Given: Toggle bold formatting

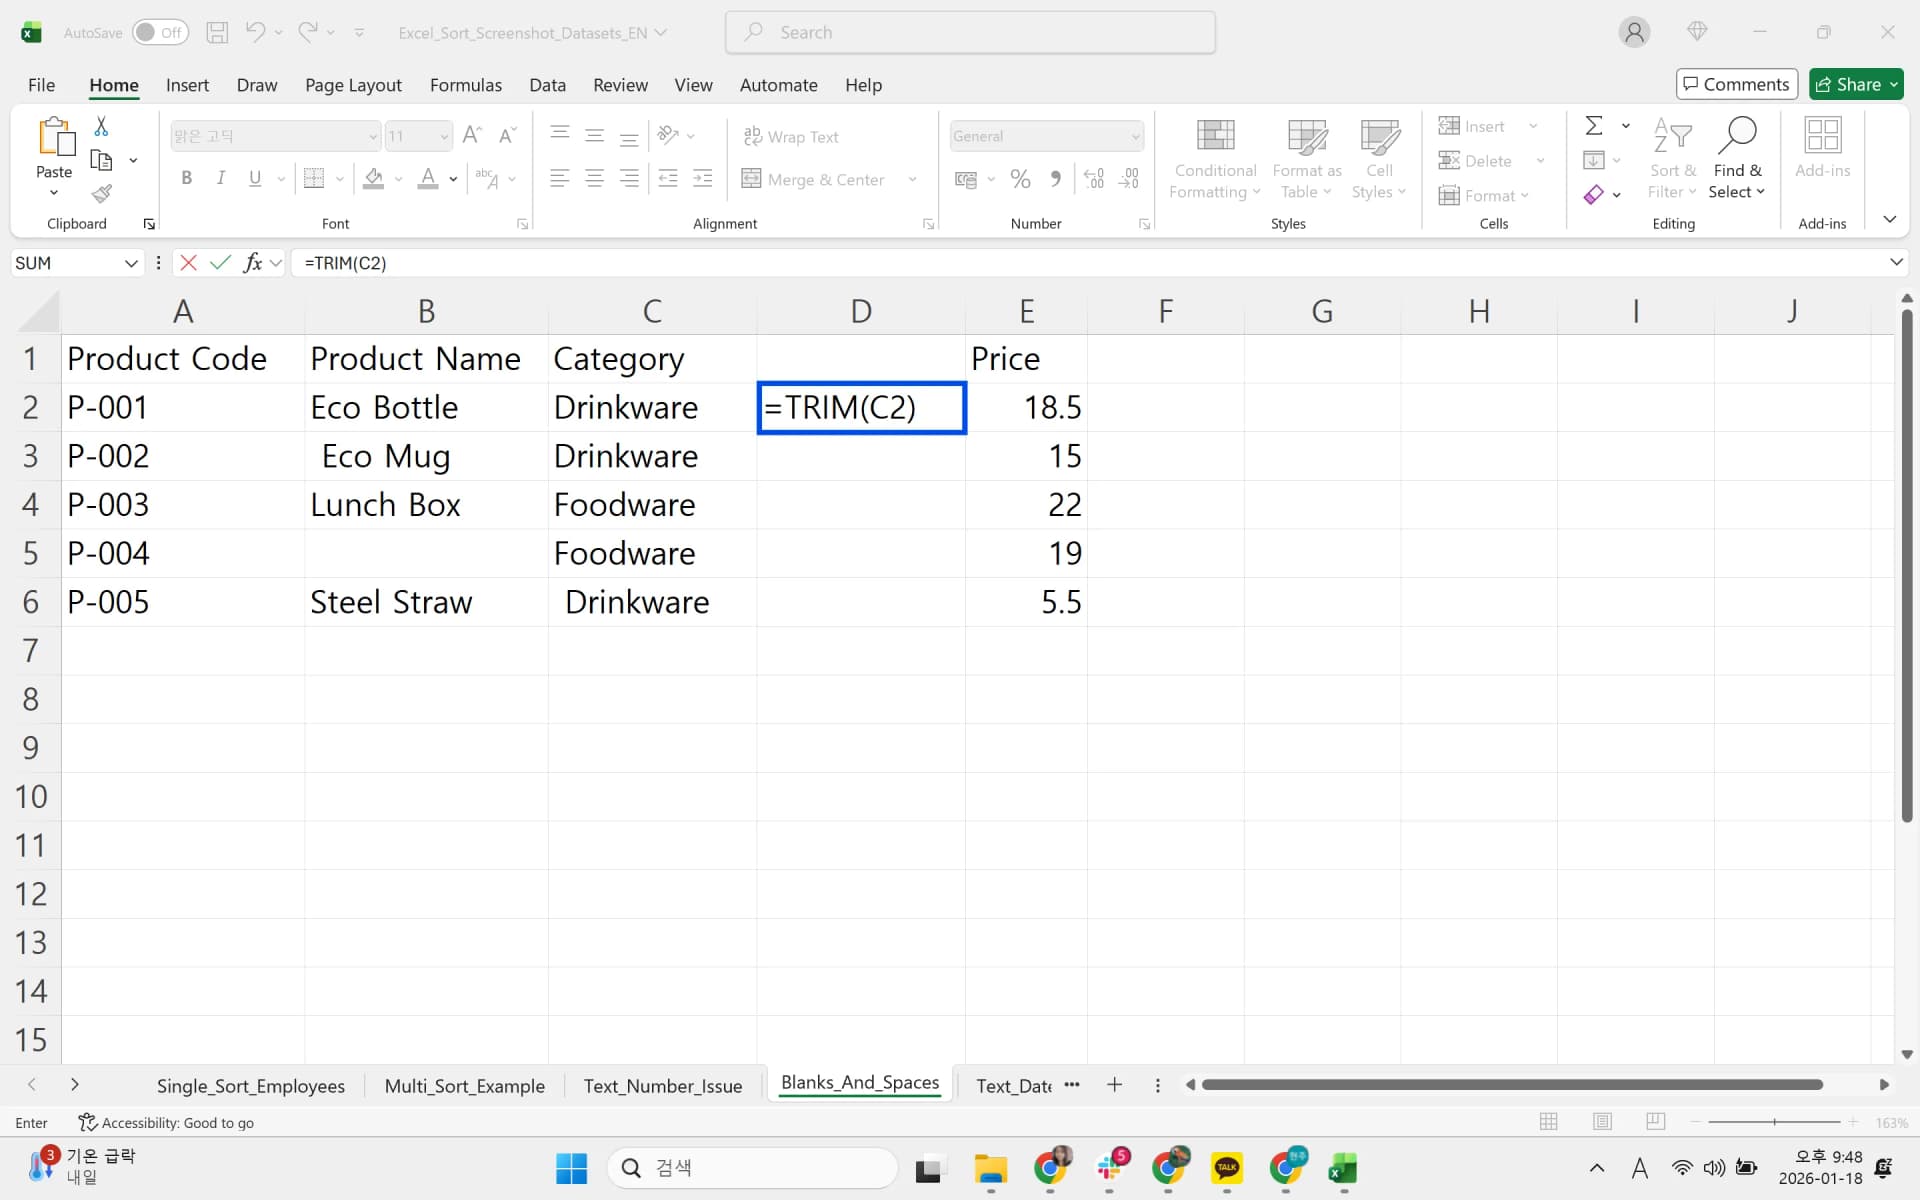Looking at the screenshot, I should click(x=186, y=178).
